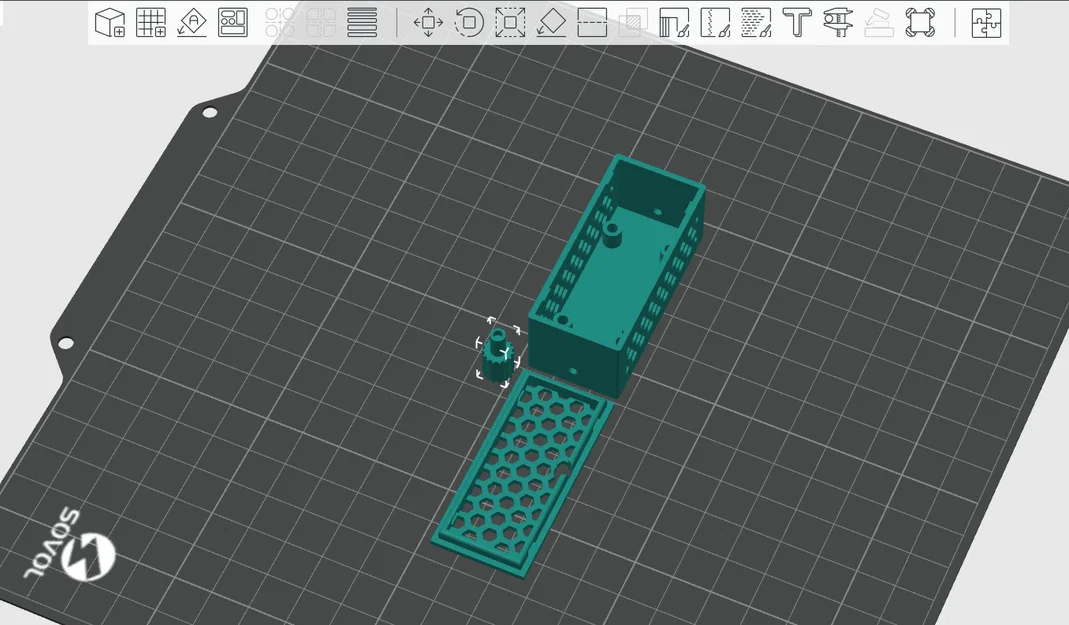Open the Fuzzy skin painting tool
The image size is (1069, 625).
tap(756, 22)
